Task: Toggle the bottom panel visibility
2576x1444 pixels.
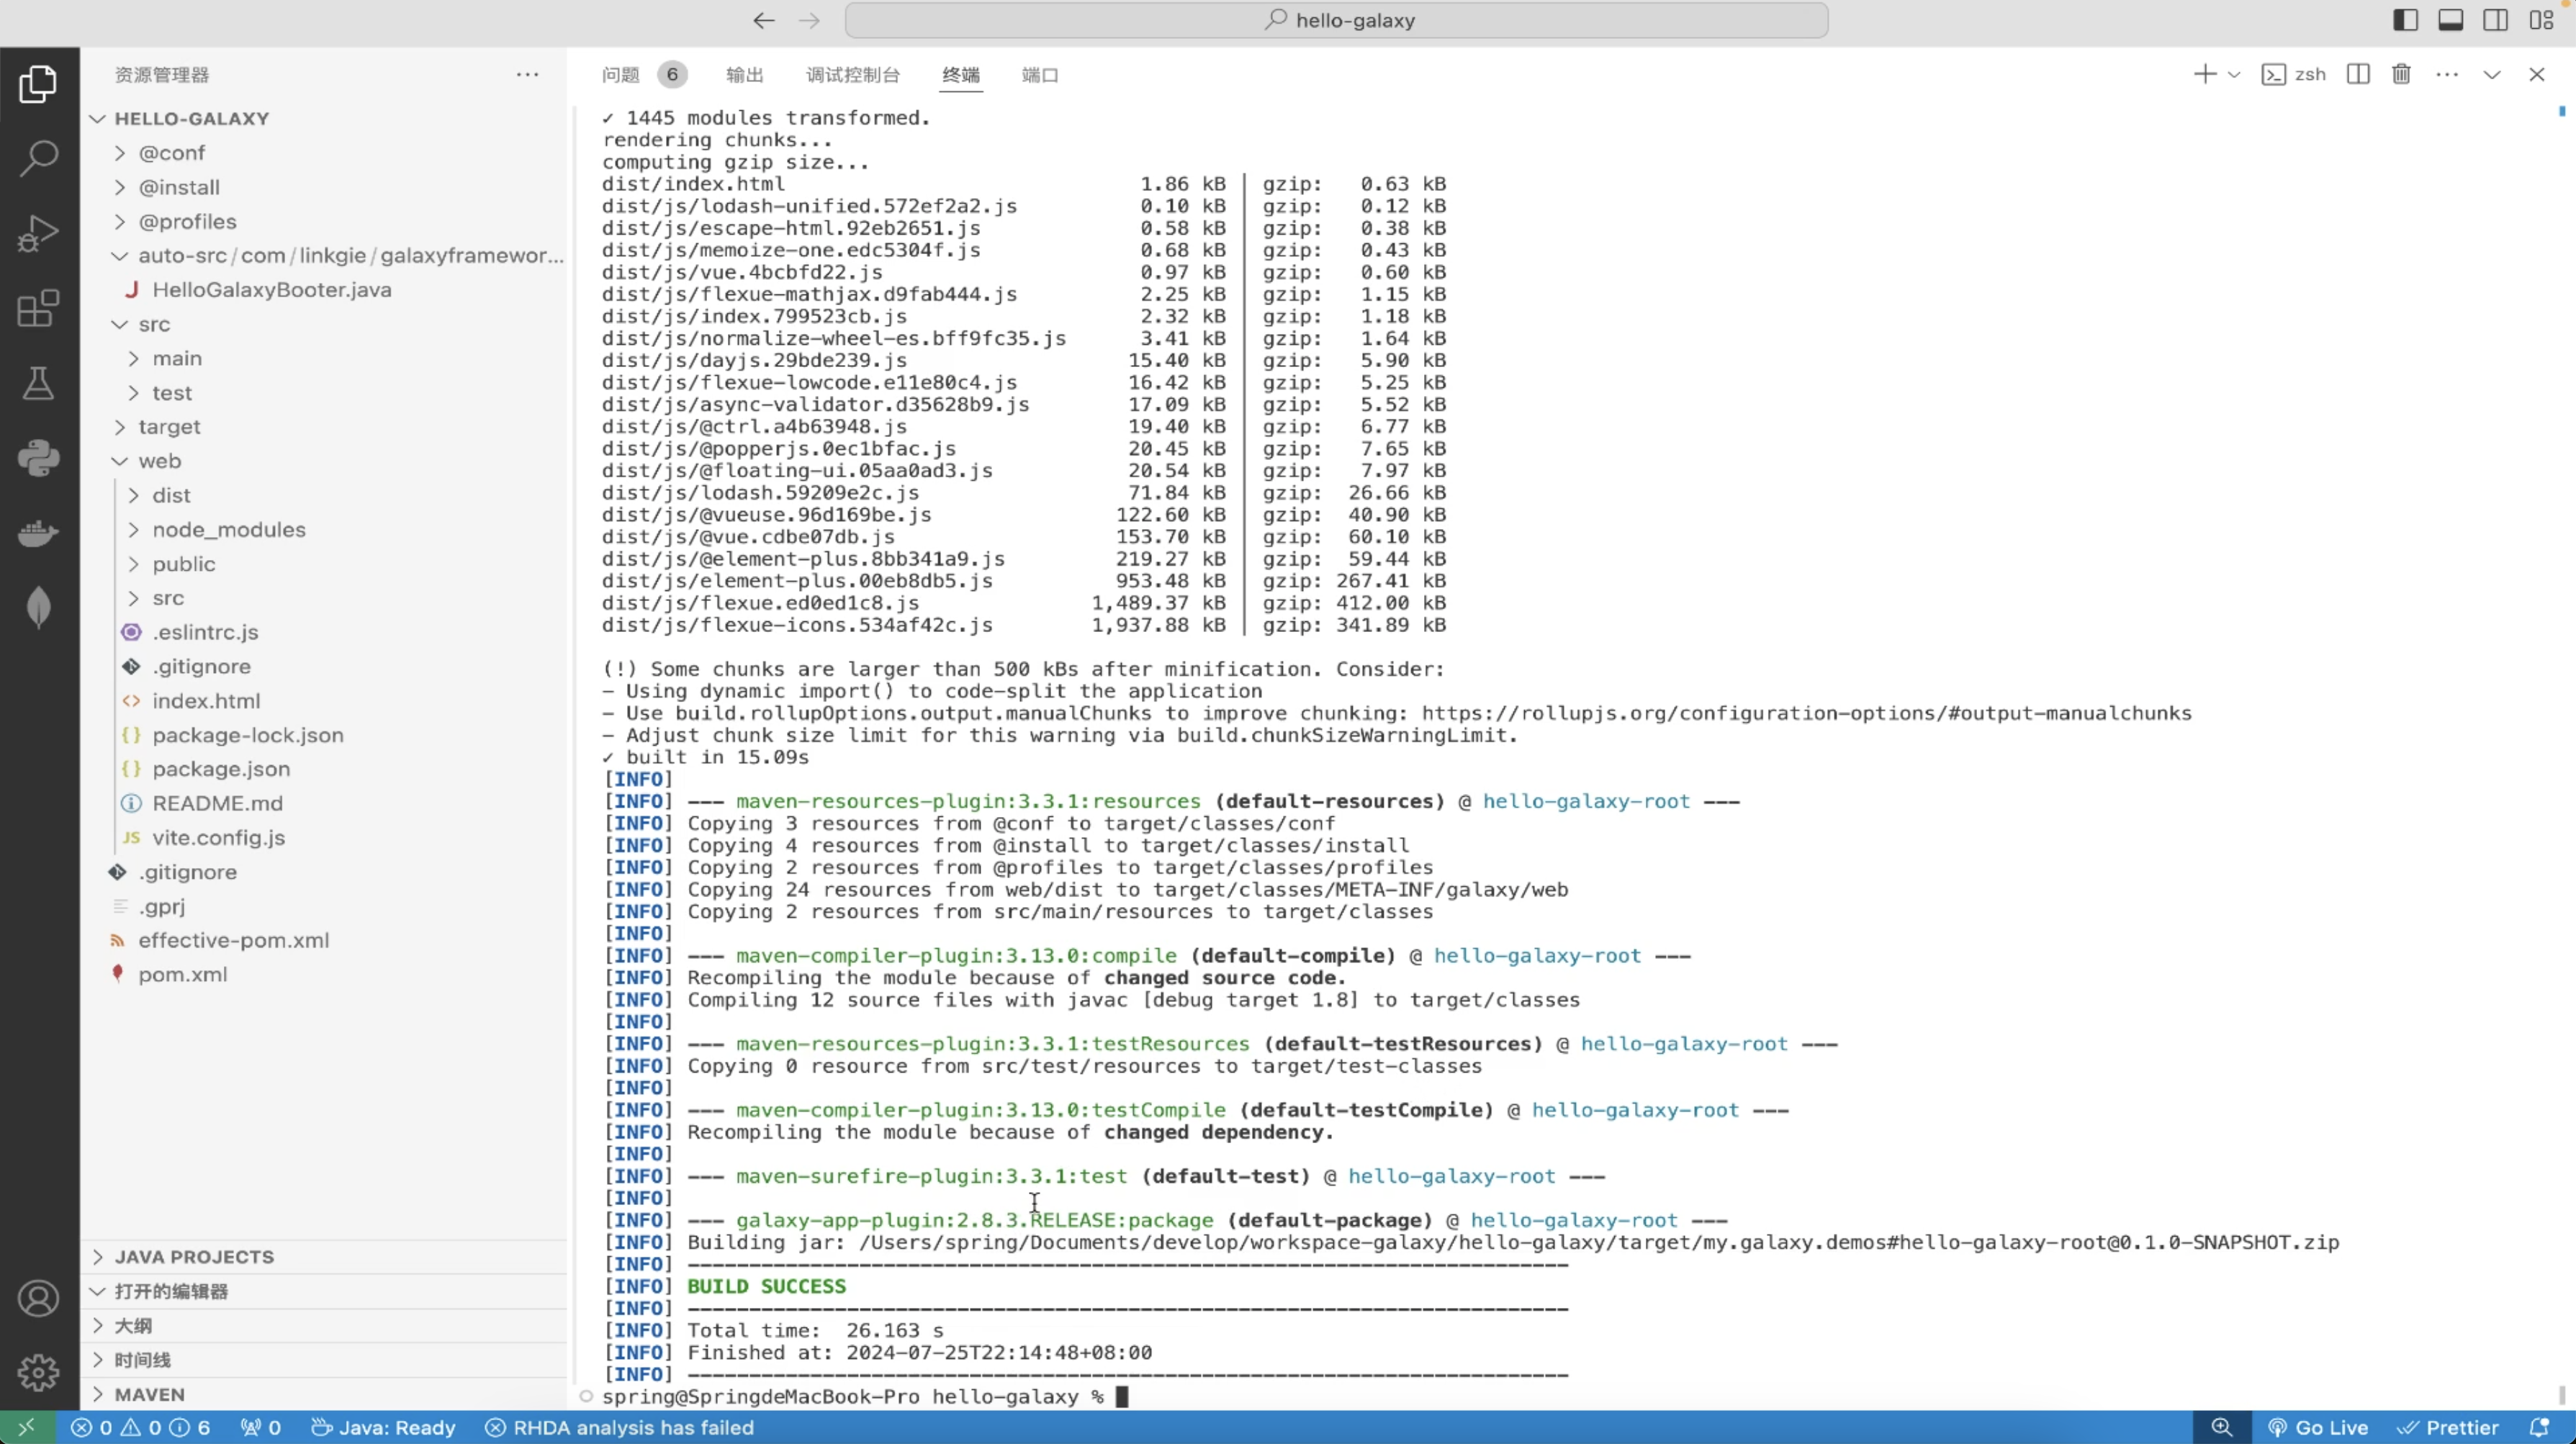Action: point(2450,20)
